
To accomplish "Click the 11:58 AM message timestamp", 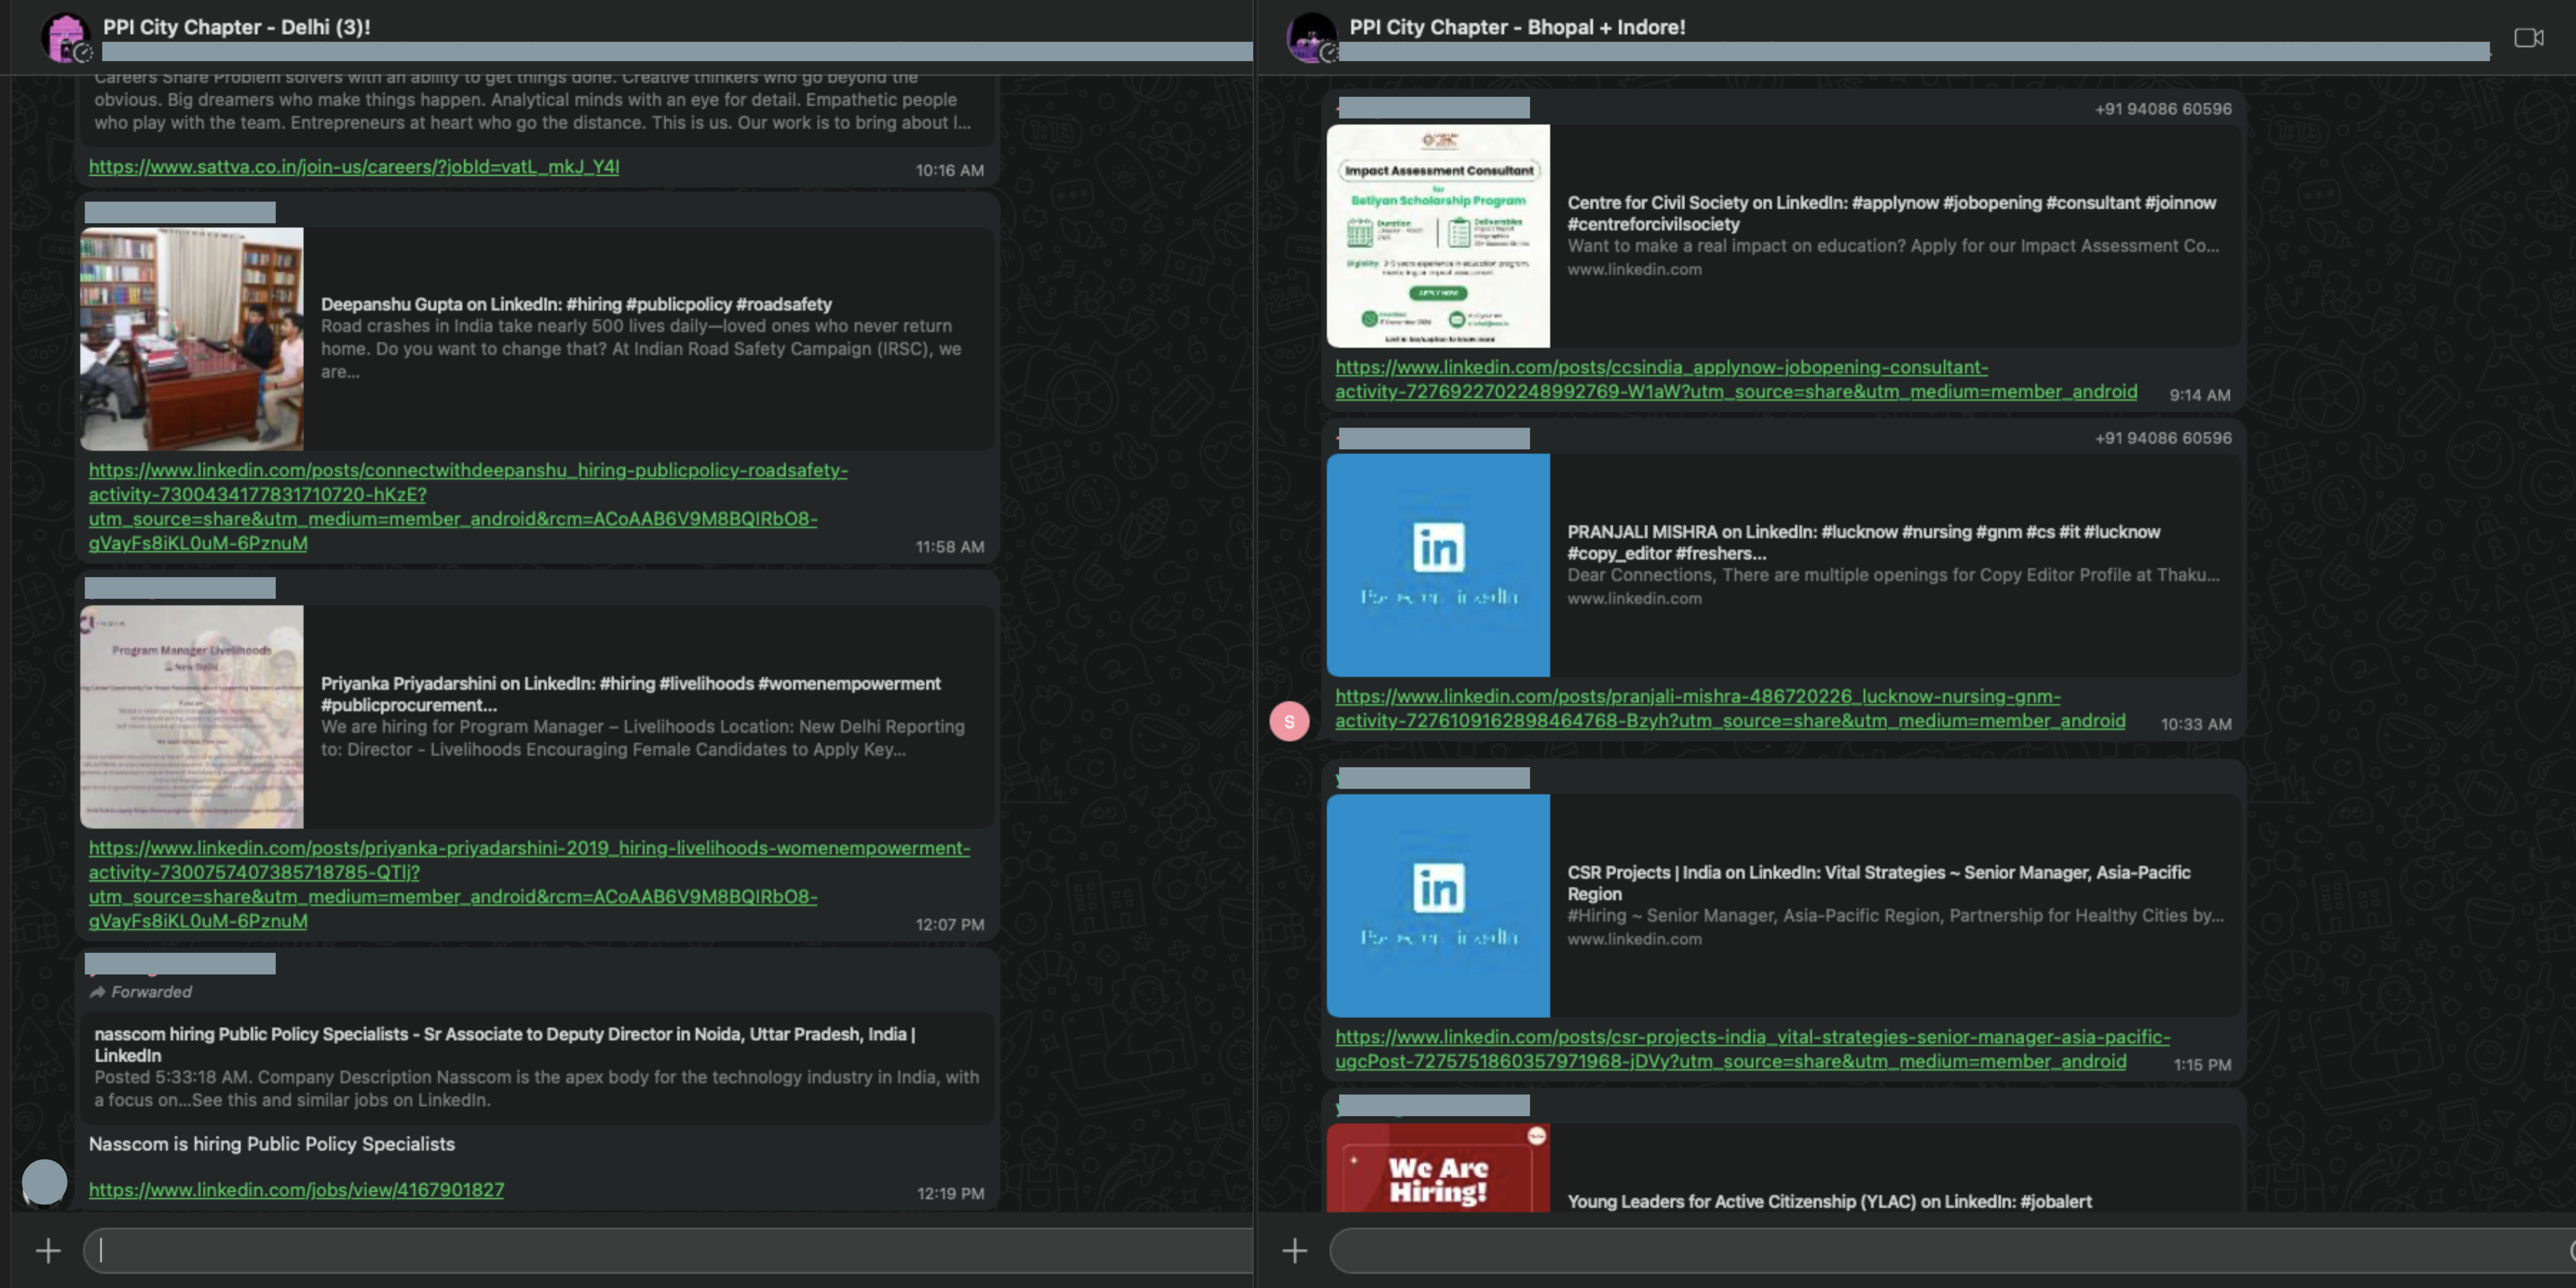I will [x=950, y=547].
